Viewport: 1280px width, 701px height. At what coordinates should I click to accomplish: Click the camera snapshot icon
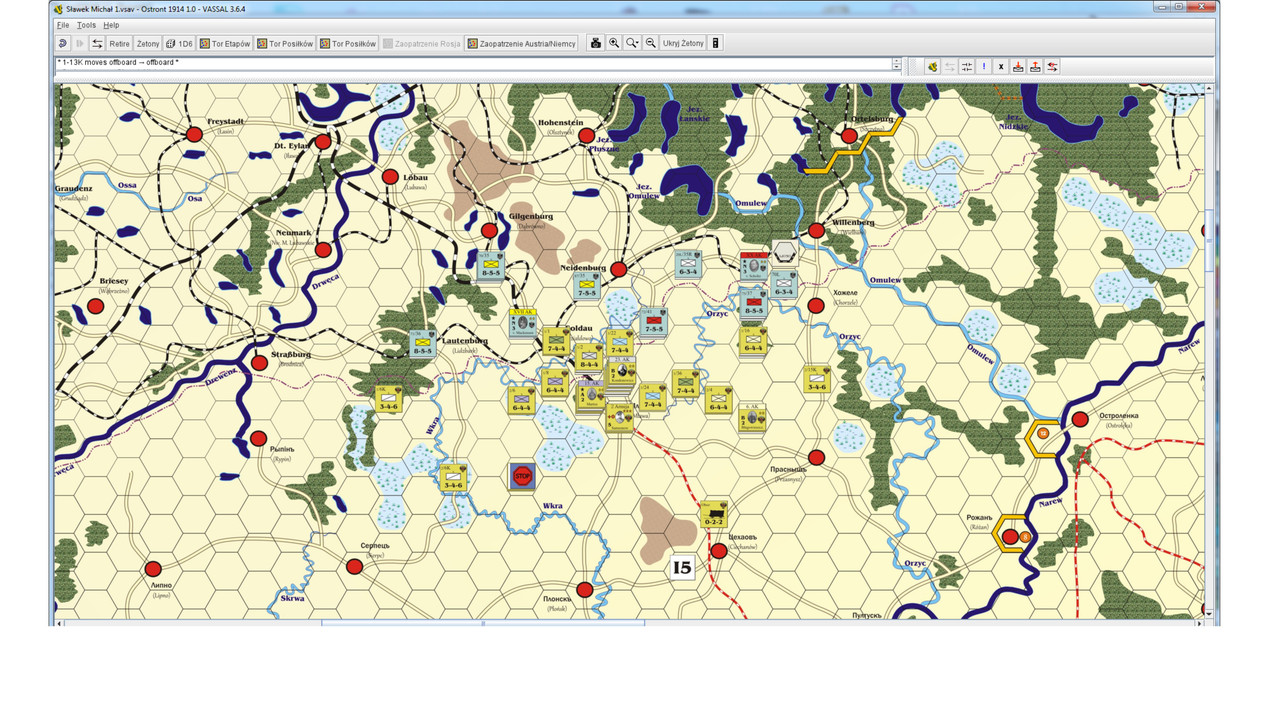click(596, 43)
